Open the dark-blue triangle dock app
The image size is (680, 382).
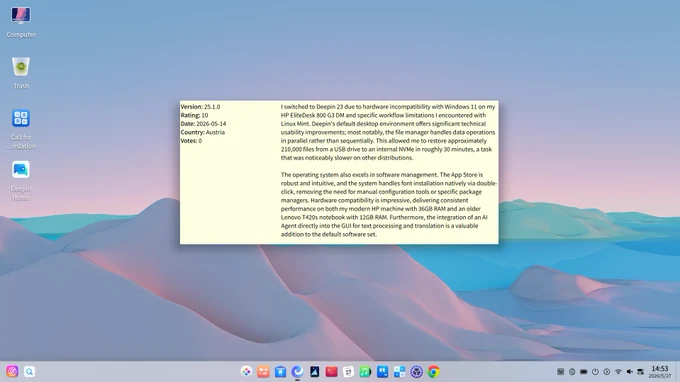[x=314, y=372]
